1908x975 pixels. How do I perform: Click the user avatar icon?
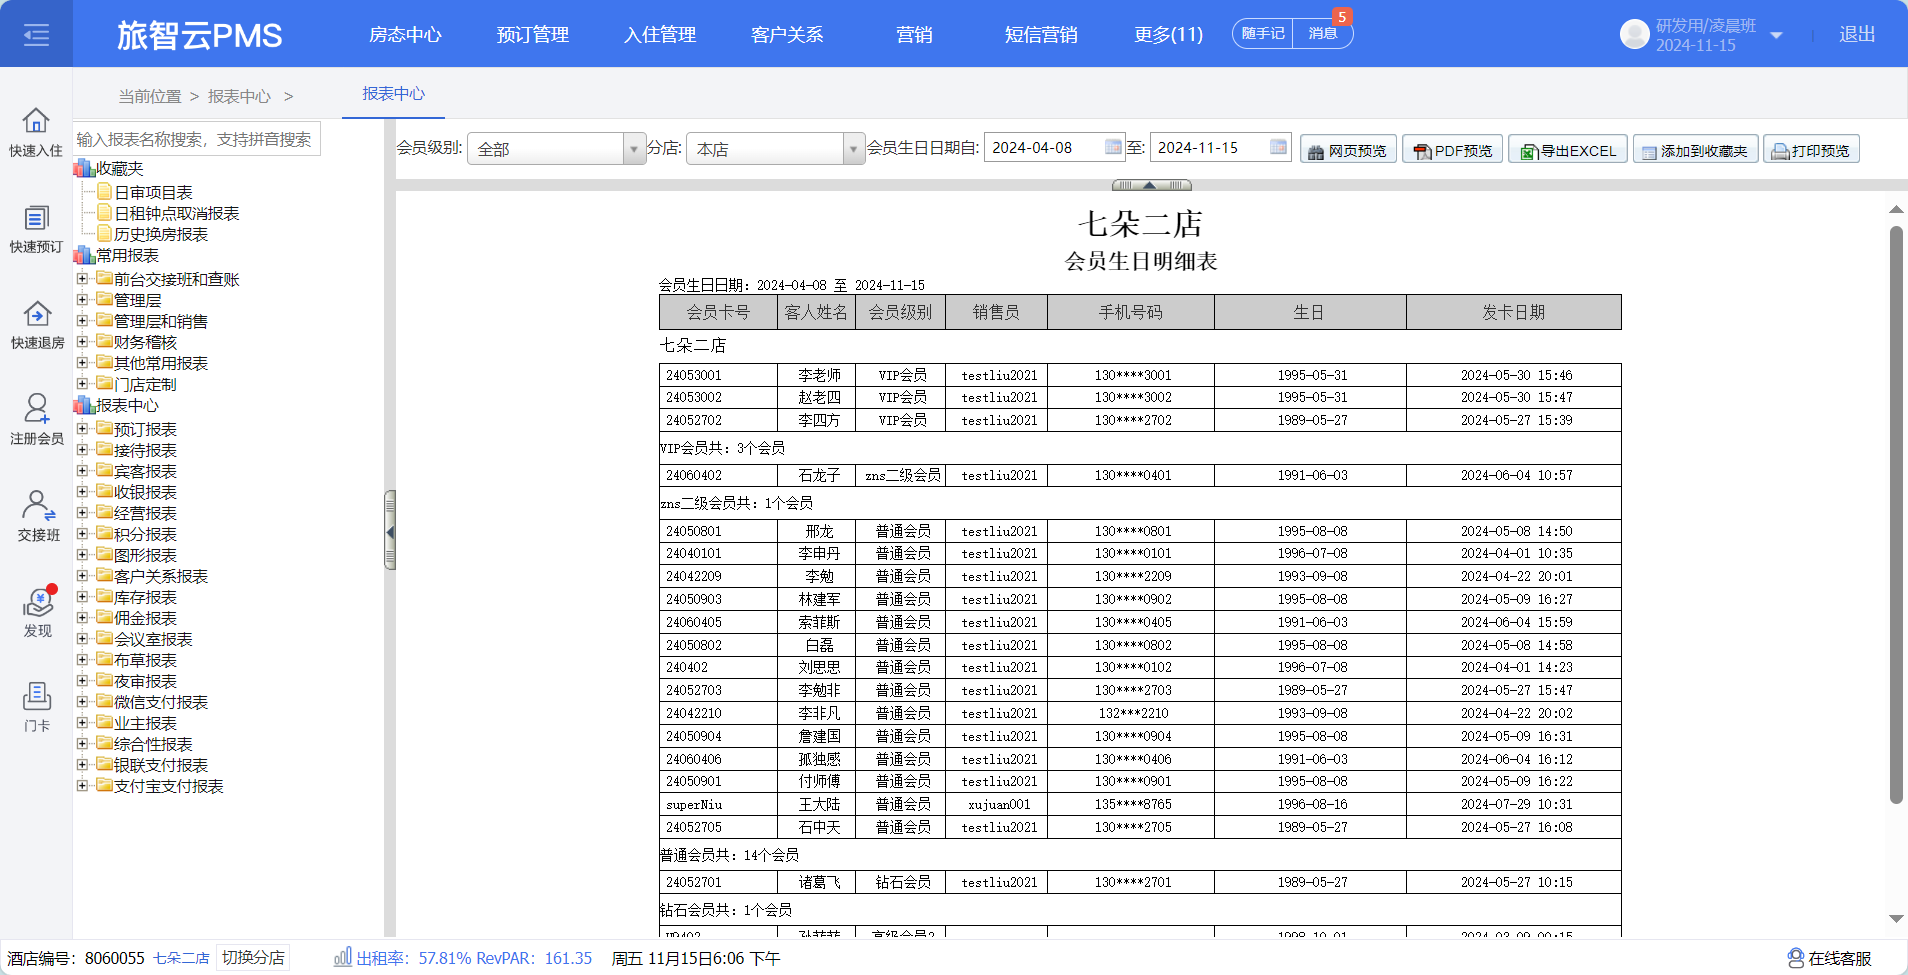pos(1634,34)
